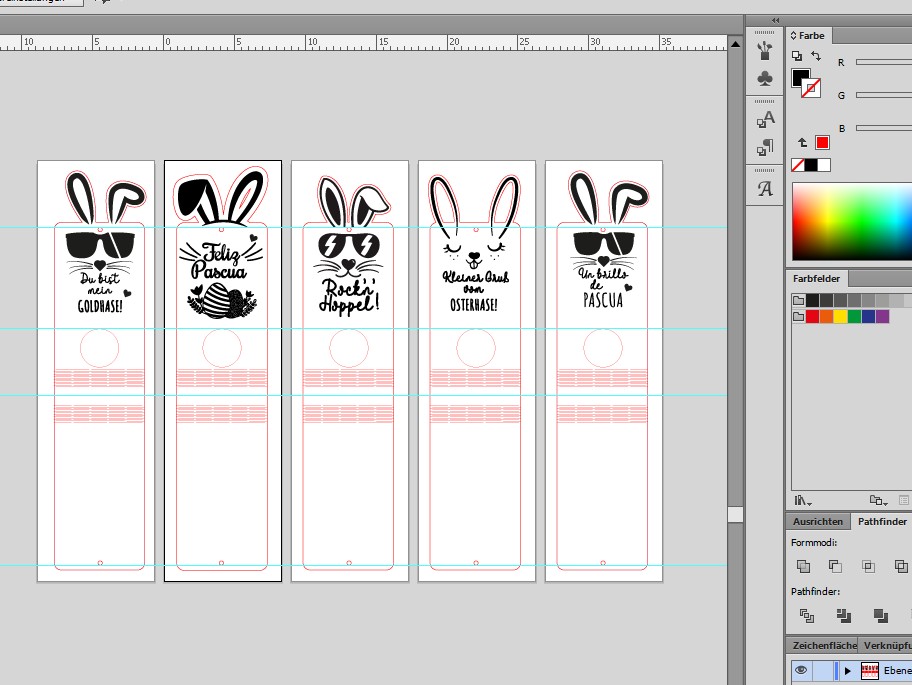Viewport: 912px width, 685px height.
Task: Toggle visibility eye of Ebene layer
Action: [x=801, y=670]
